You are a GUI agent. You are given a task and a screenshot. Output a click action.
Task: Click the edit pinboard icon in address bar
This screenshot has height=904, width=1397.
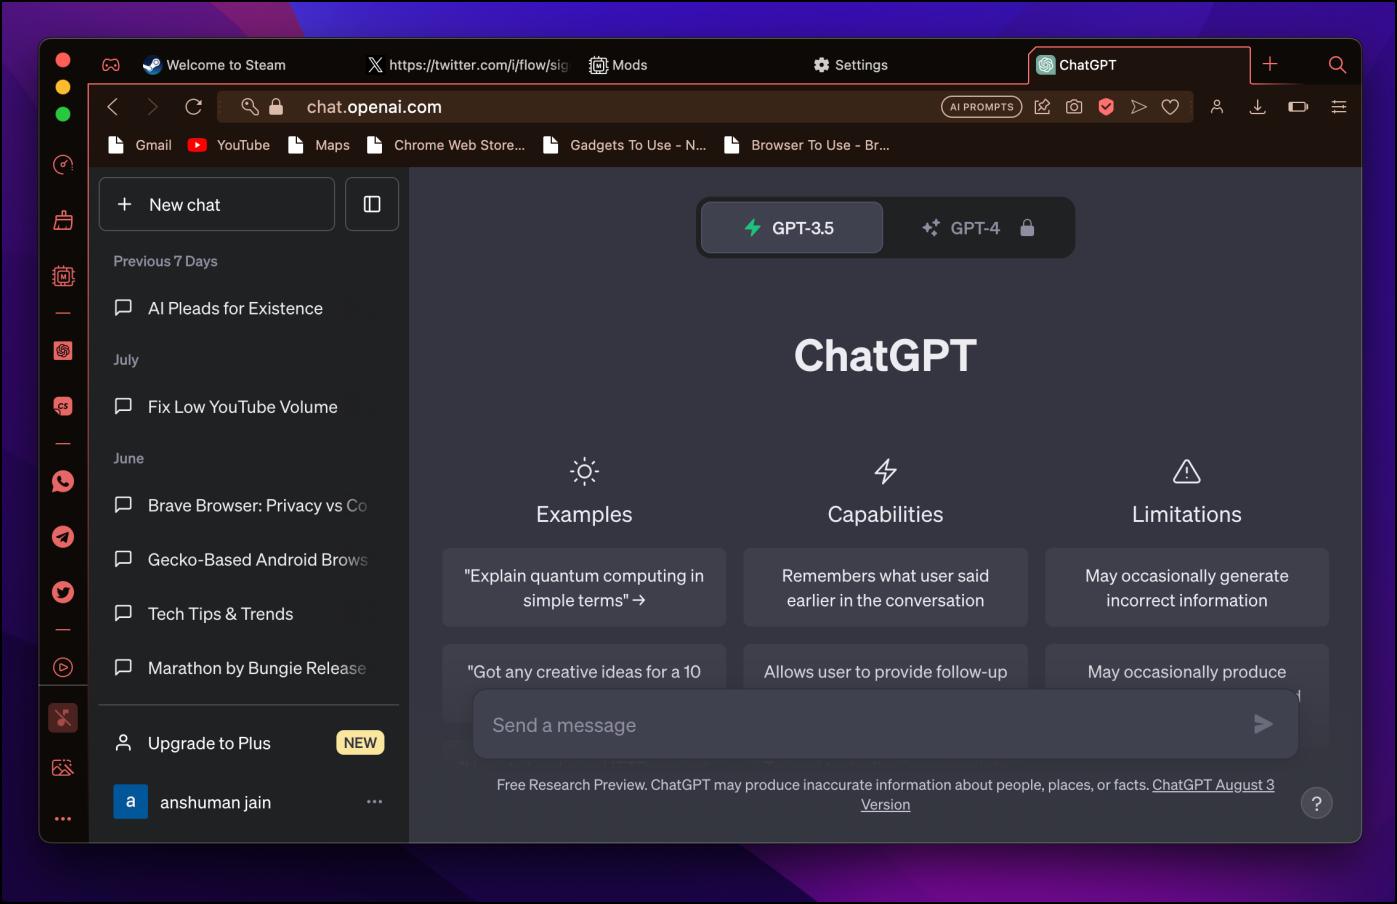click(x=1042, y=107)
